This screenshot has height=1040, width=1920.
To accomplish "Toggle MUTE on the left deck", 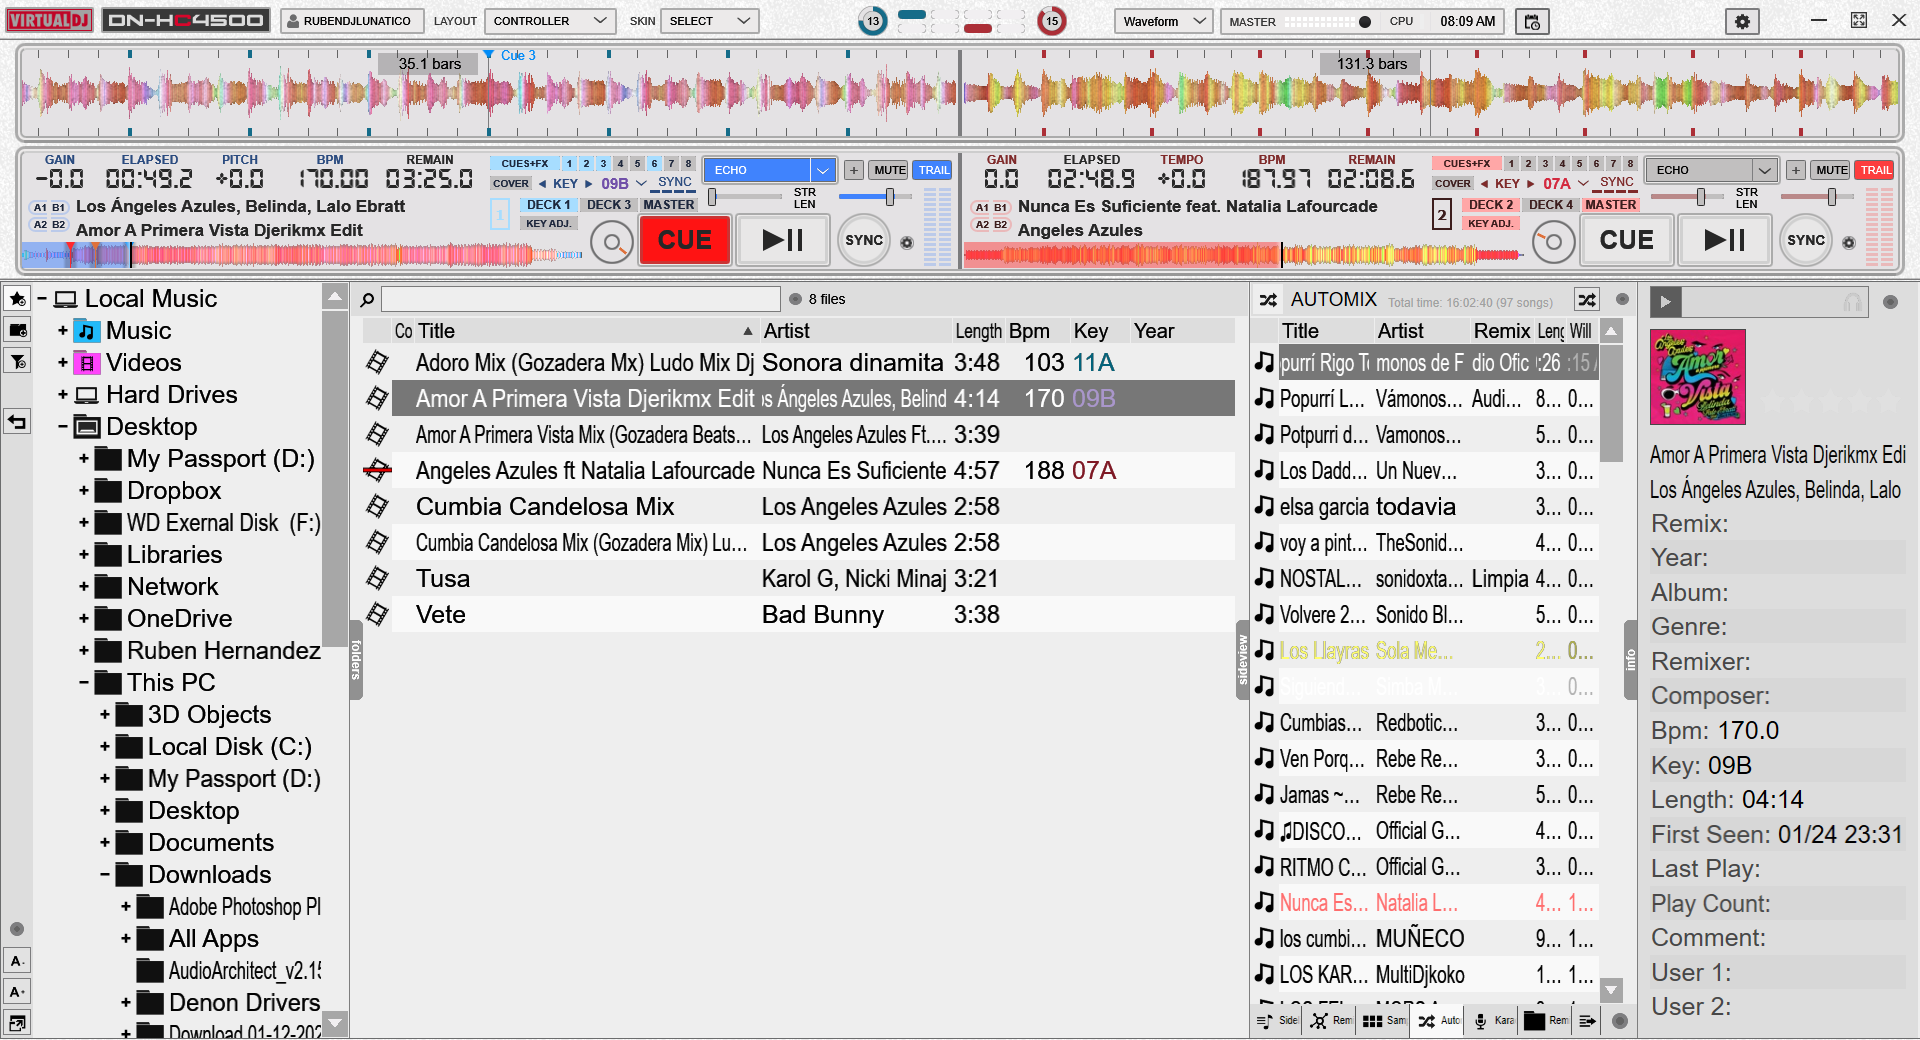I will [x=889, y=170].
